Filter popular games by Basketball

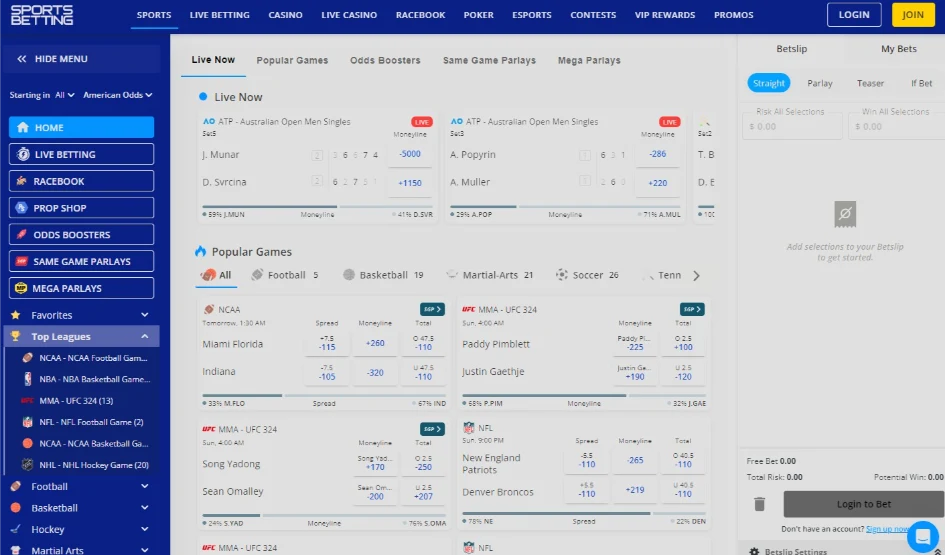383,275
